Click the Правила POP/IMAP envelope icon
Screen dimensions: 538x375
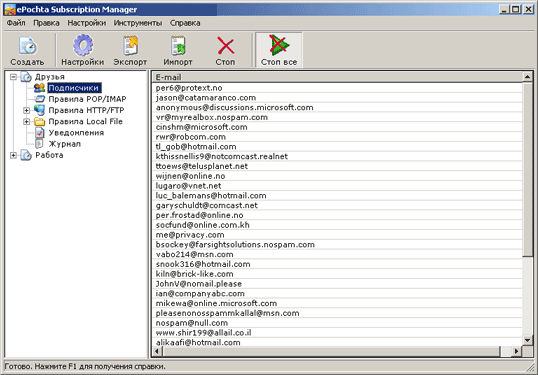[39, 99]
